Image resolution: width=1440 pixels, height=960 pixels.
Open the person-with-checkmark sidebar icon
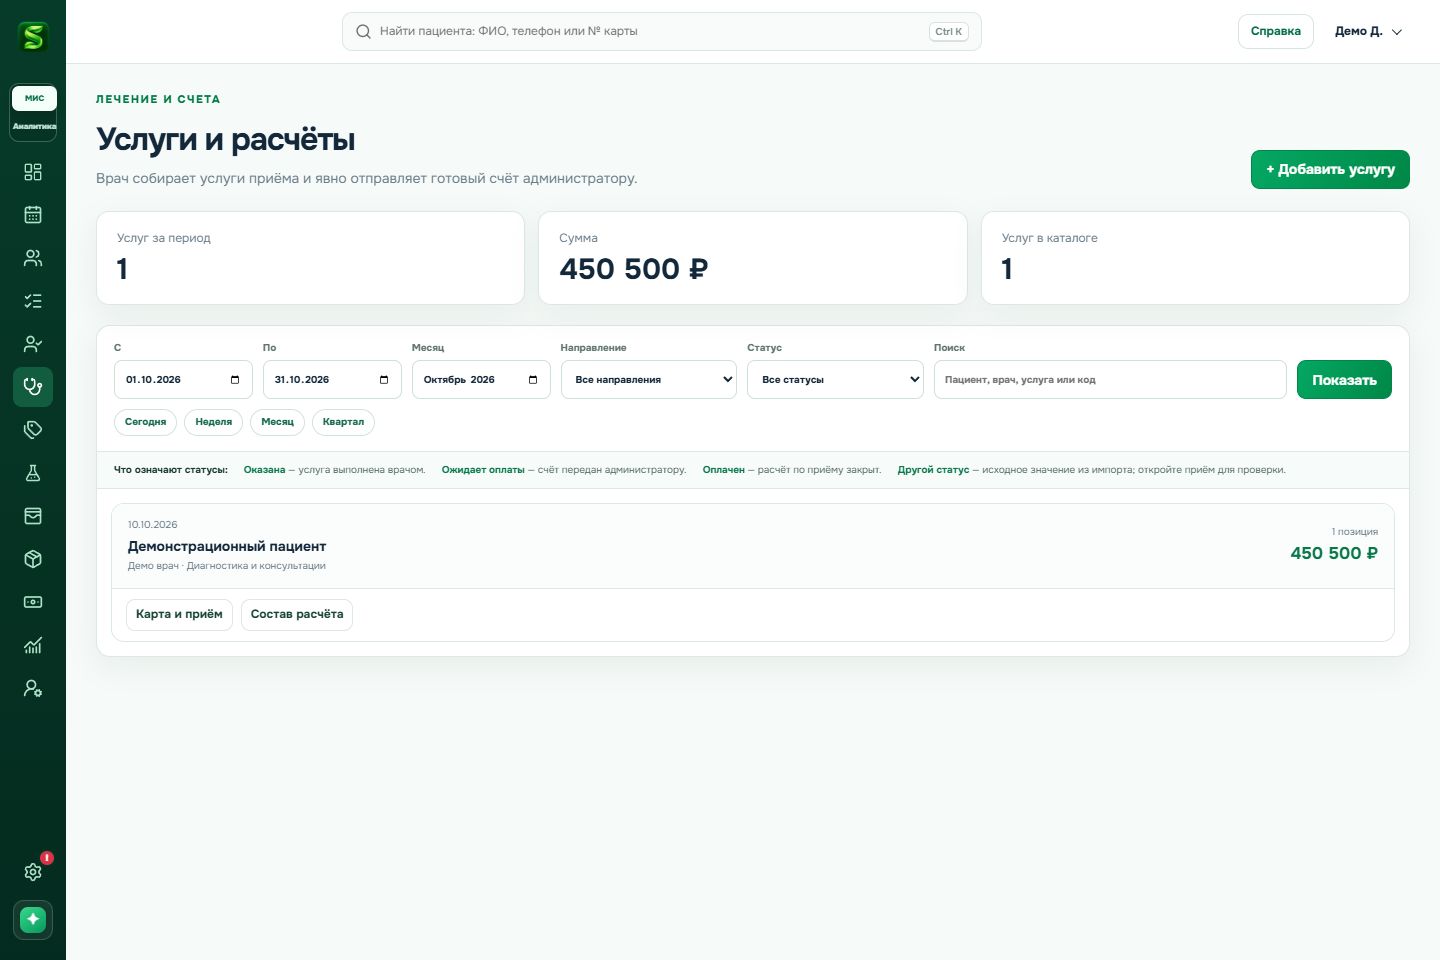click(33, 344)
